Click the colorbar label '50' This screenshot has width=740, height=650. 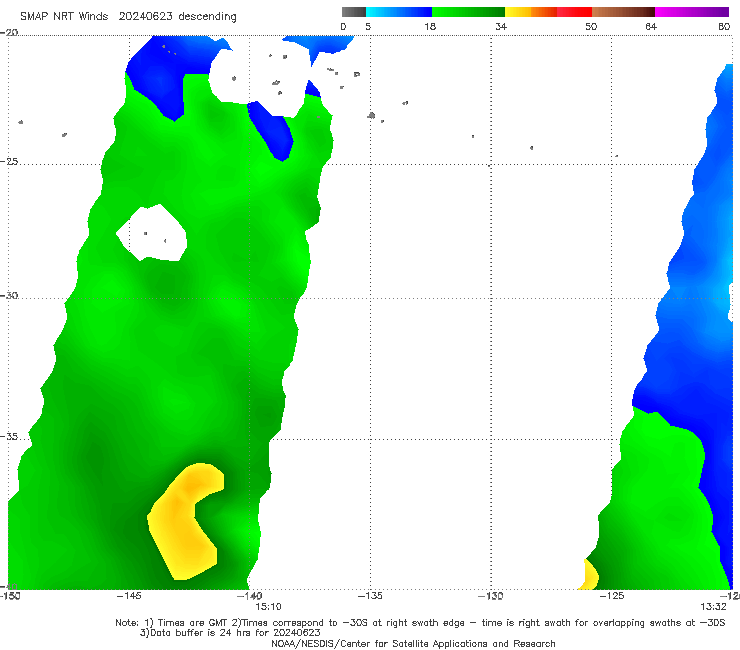591,26
